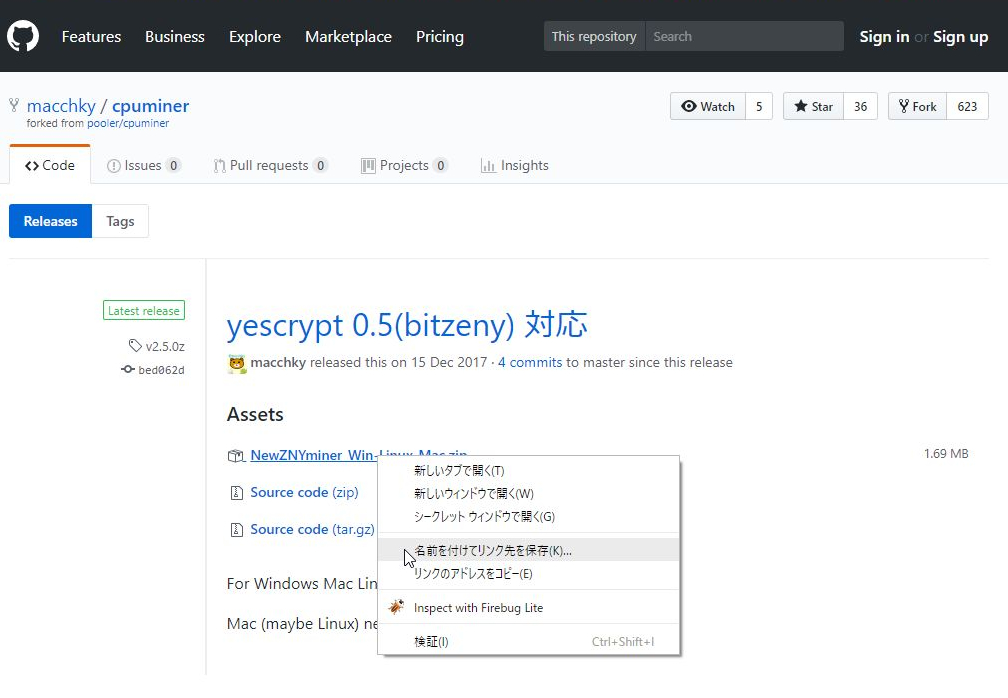This screenshot has width=1008, height=698.
Task: Choose 新しいタブで開く in the context menu
Action: click(528, 471)
